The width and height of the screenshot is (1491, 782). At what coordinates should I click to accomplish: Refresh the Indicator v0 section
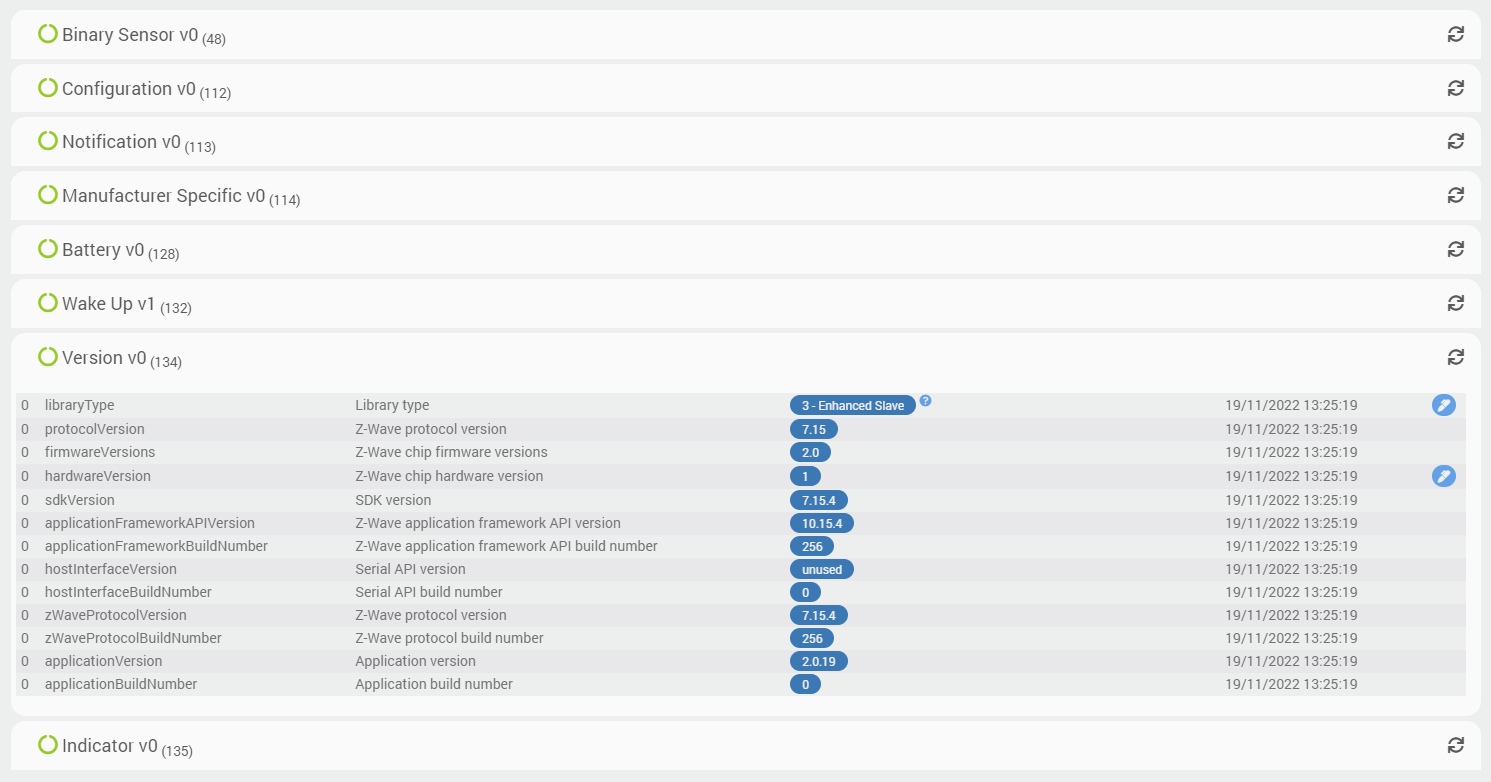click(x=1455, y=745)
